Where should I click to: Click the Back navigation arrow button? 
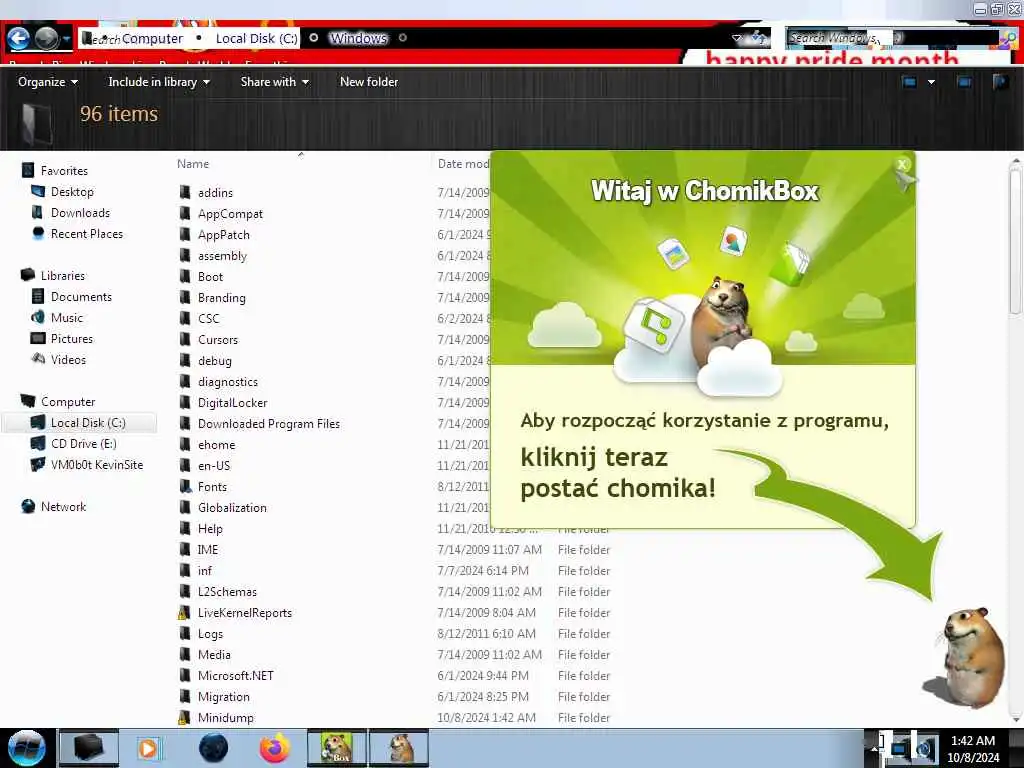click(x=18, y=39)
